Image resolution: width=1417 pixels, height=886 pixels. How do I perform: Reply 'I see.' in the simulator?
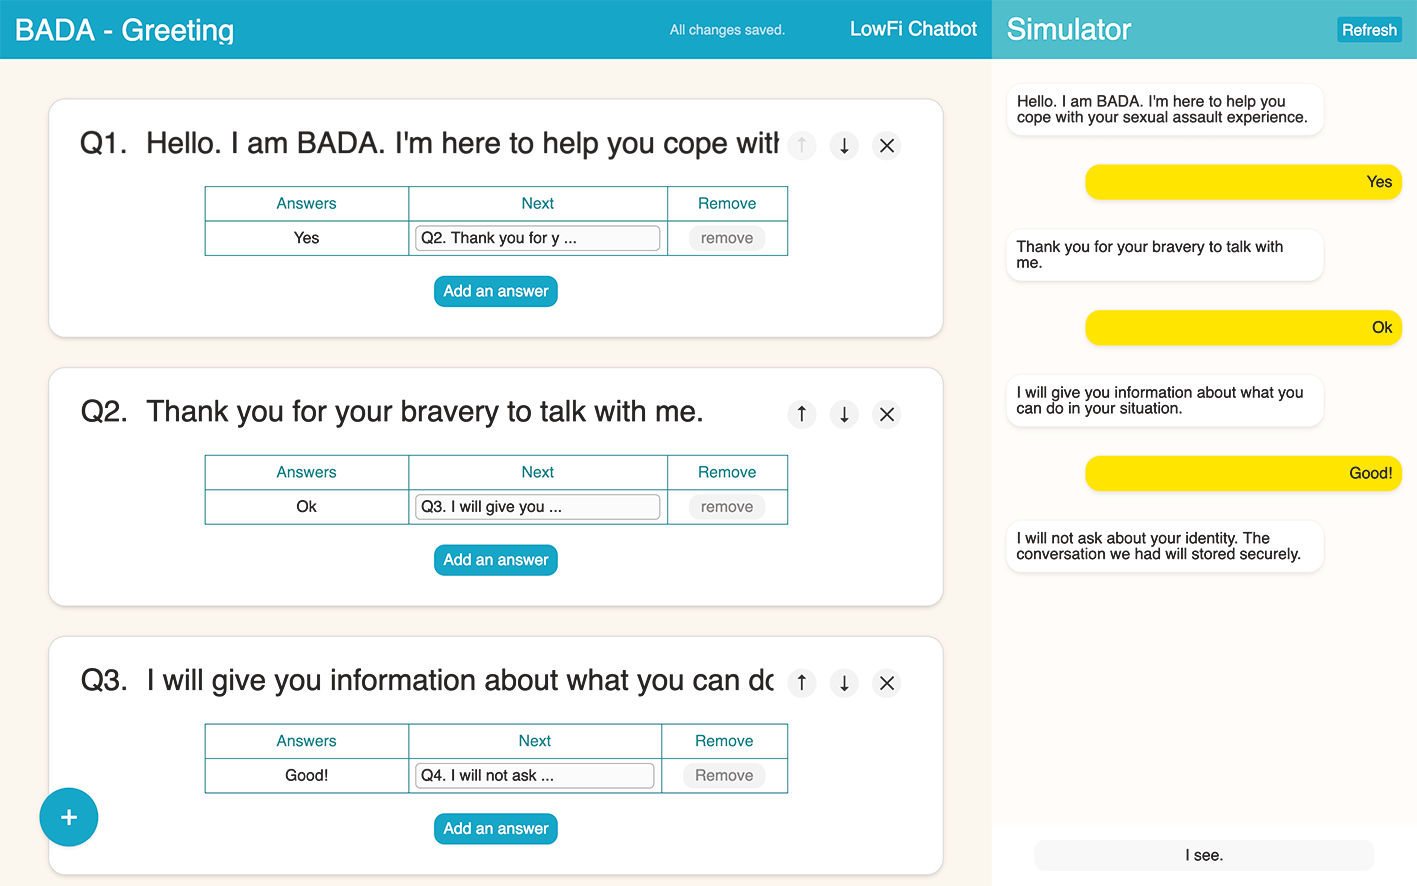(1204, 855)
